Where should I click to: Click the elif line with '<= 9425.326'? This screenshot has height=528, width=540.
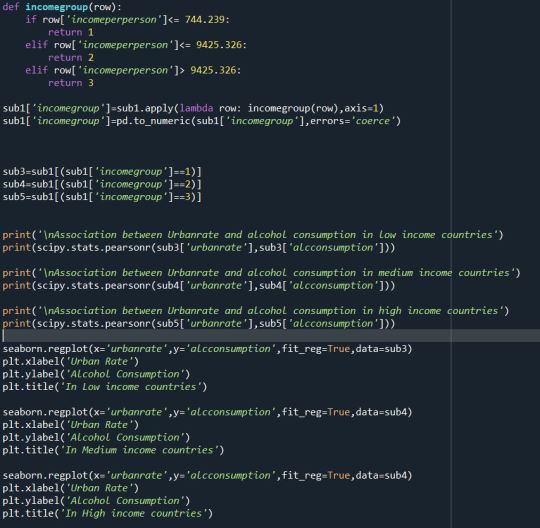[136, 45]
